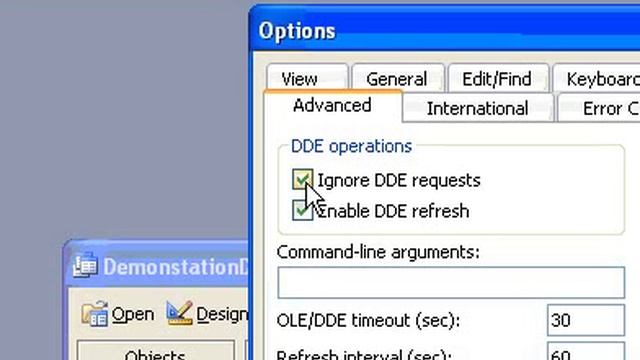Click the Command-line arguments input field
640x360 pixels.
(x=451, y=282)
